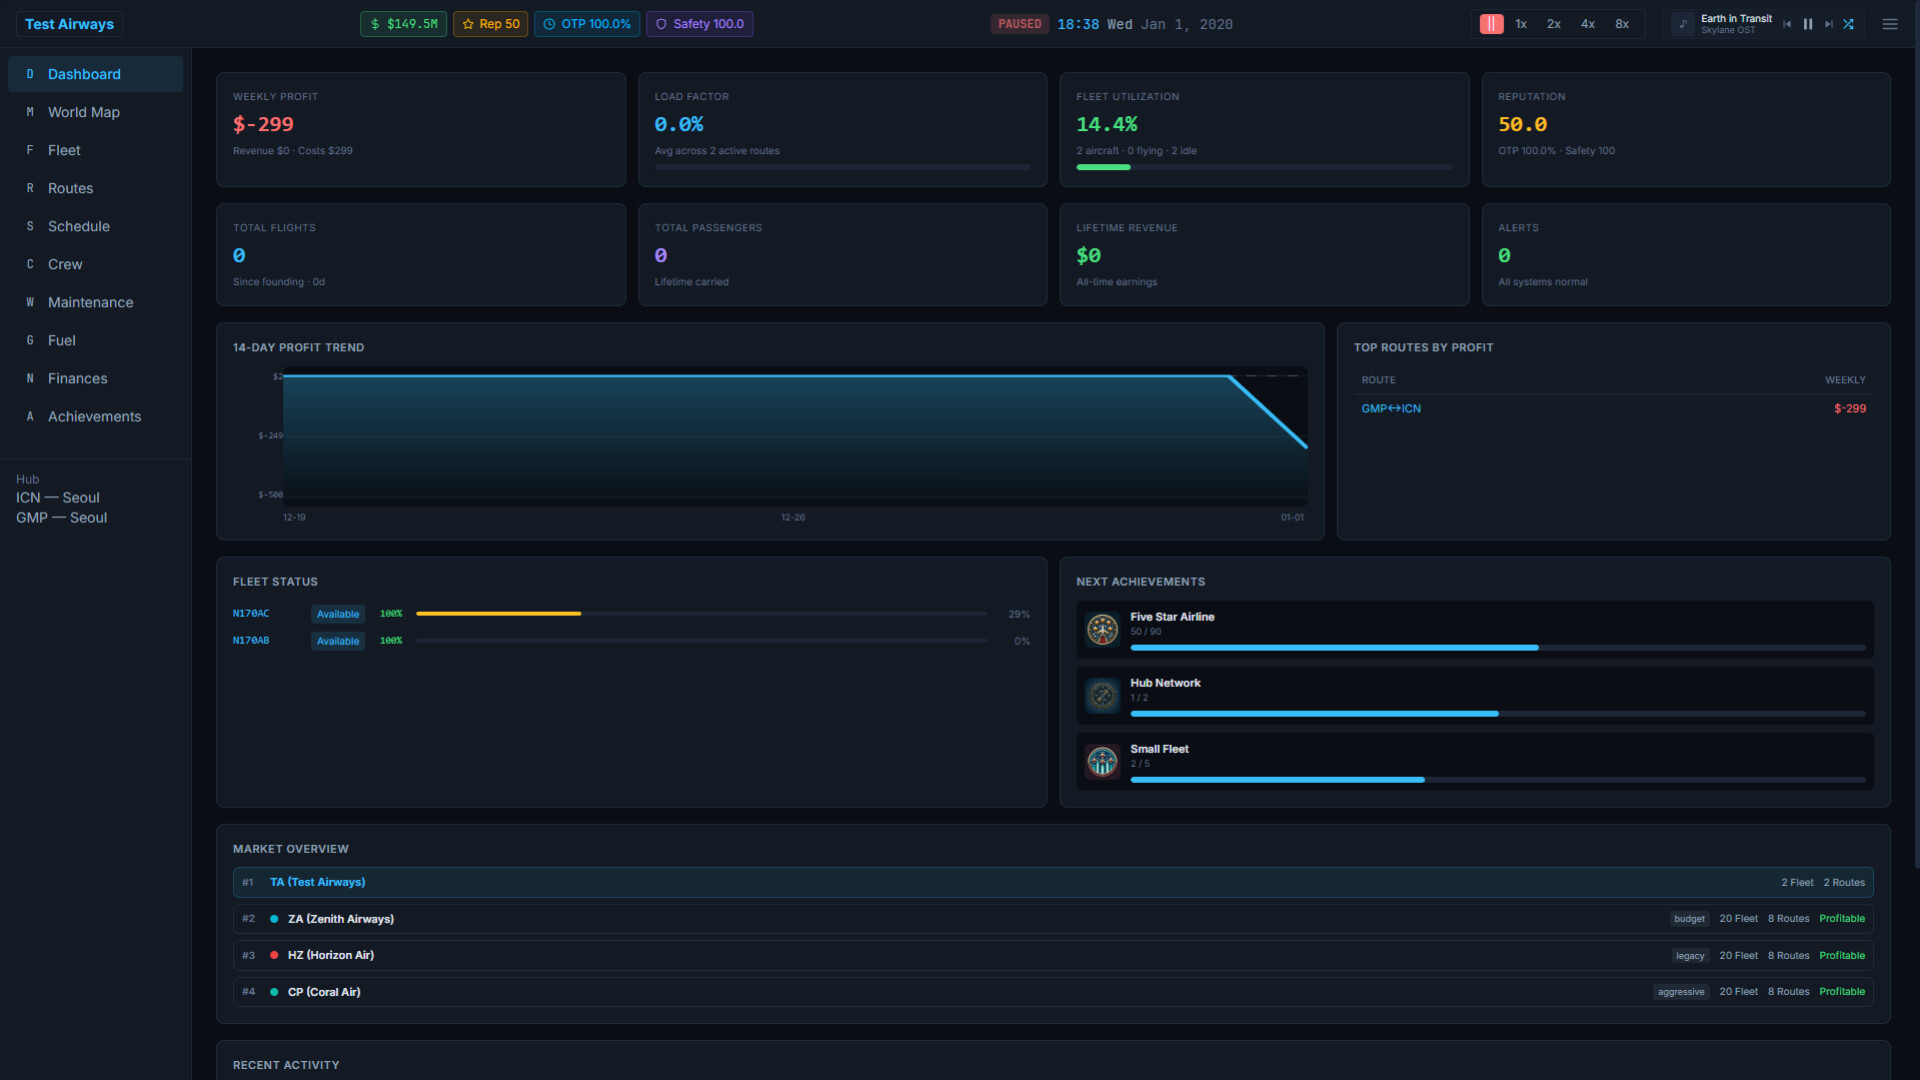Go to Fuel page
1920x1080 pixels.
click(95, 340)
